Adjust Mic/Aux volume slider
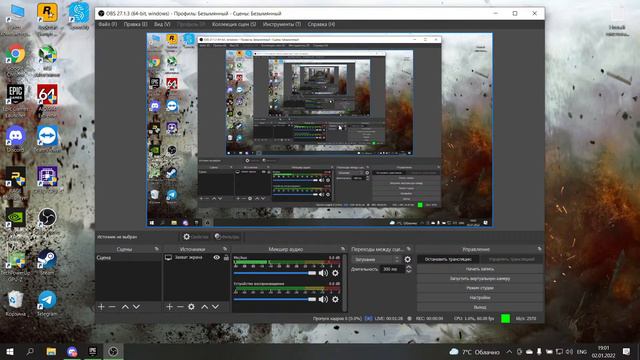This screenshot has height=360, width=640. (275, 273)
